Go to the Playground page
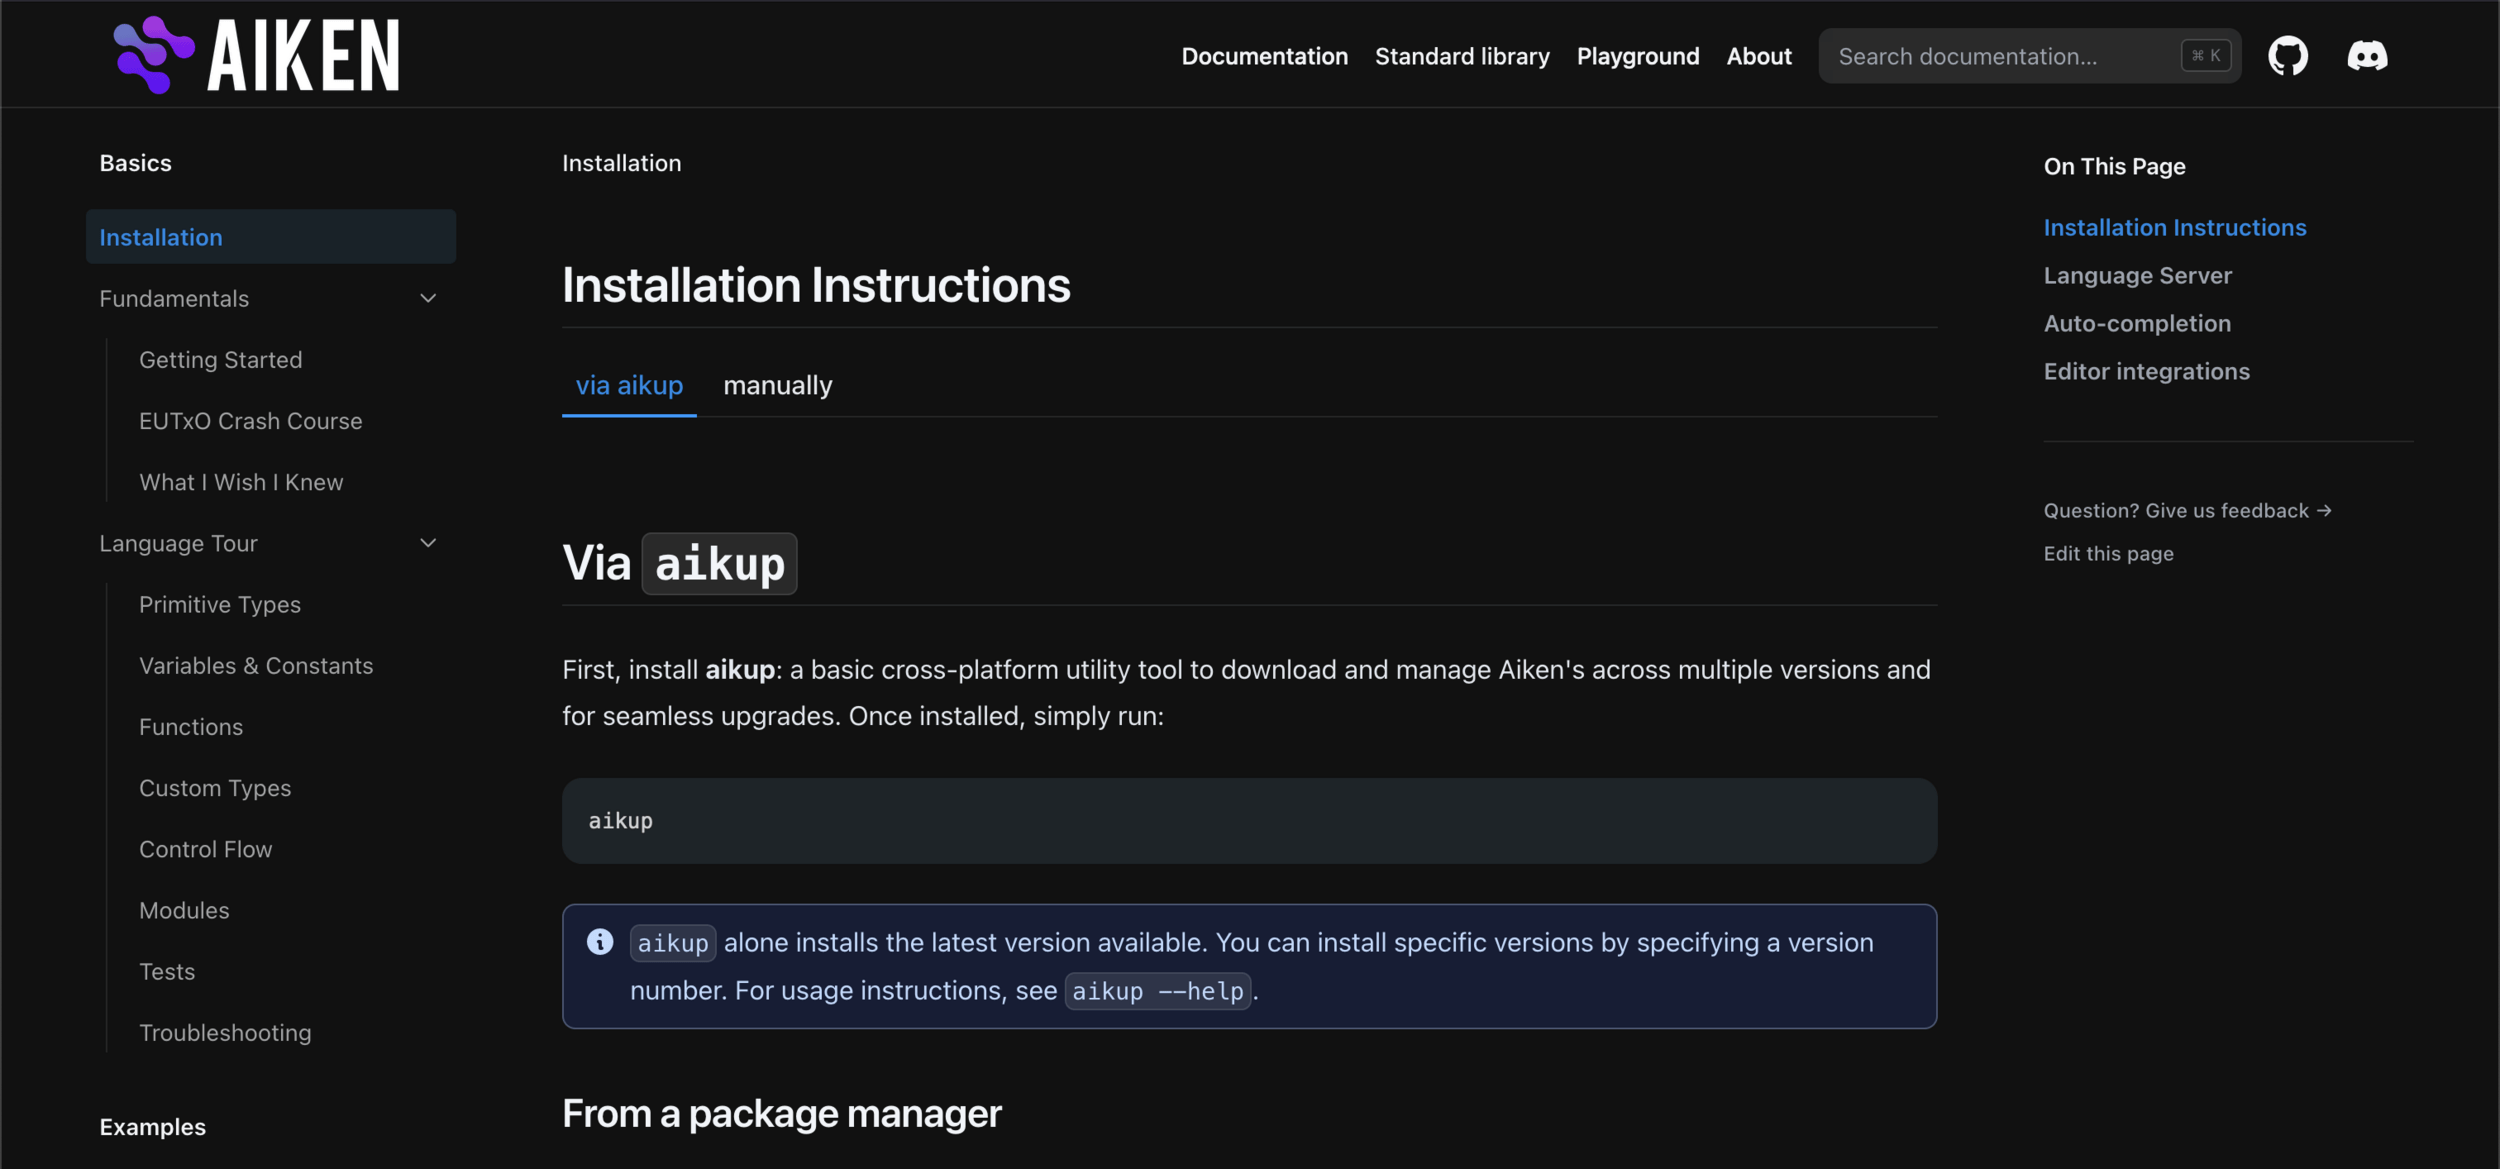Screen dimensions: 2500x1169 click(1637, 56)
